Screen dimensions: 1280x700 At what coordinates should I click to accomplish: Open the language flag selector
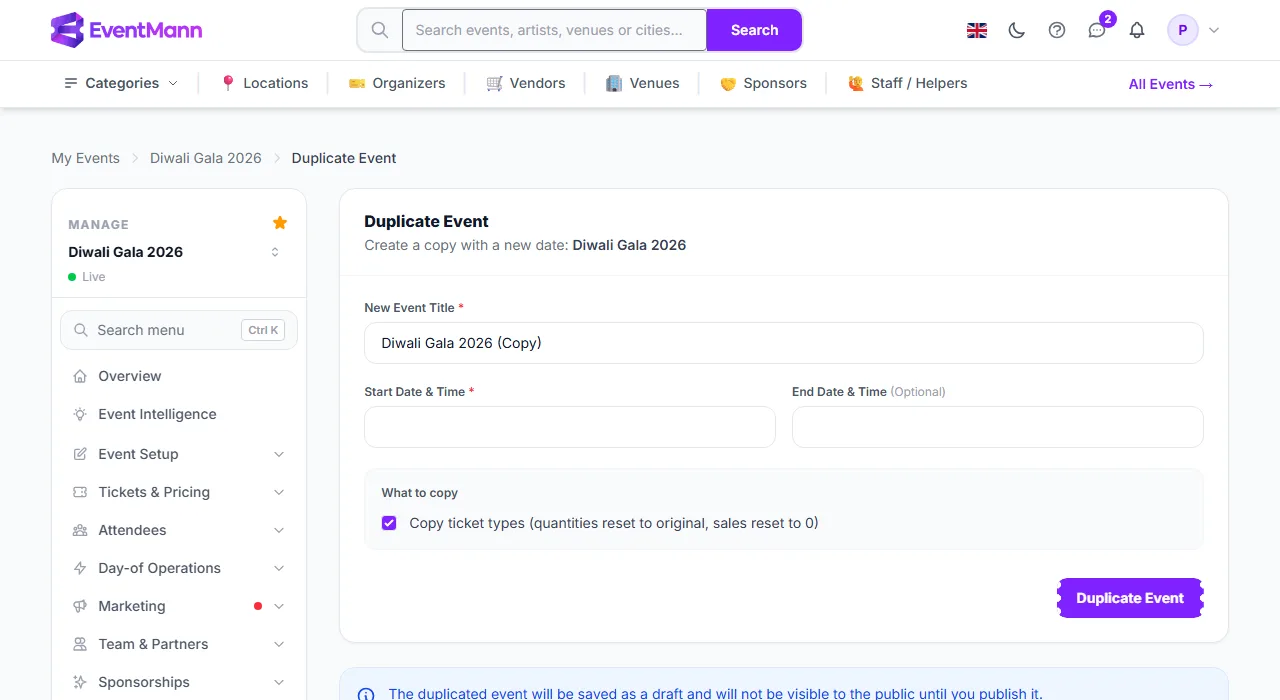(977, 30)
